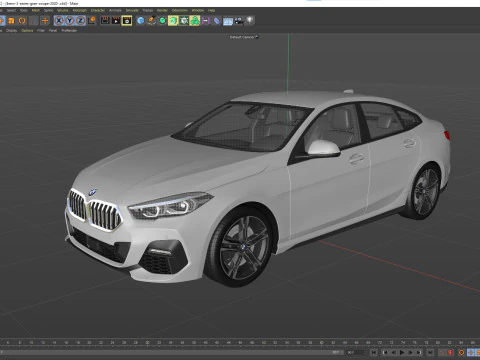Go to start of animation
The image size is (480, 360).
coord(374,352)
